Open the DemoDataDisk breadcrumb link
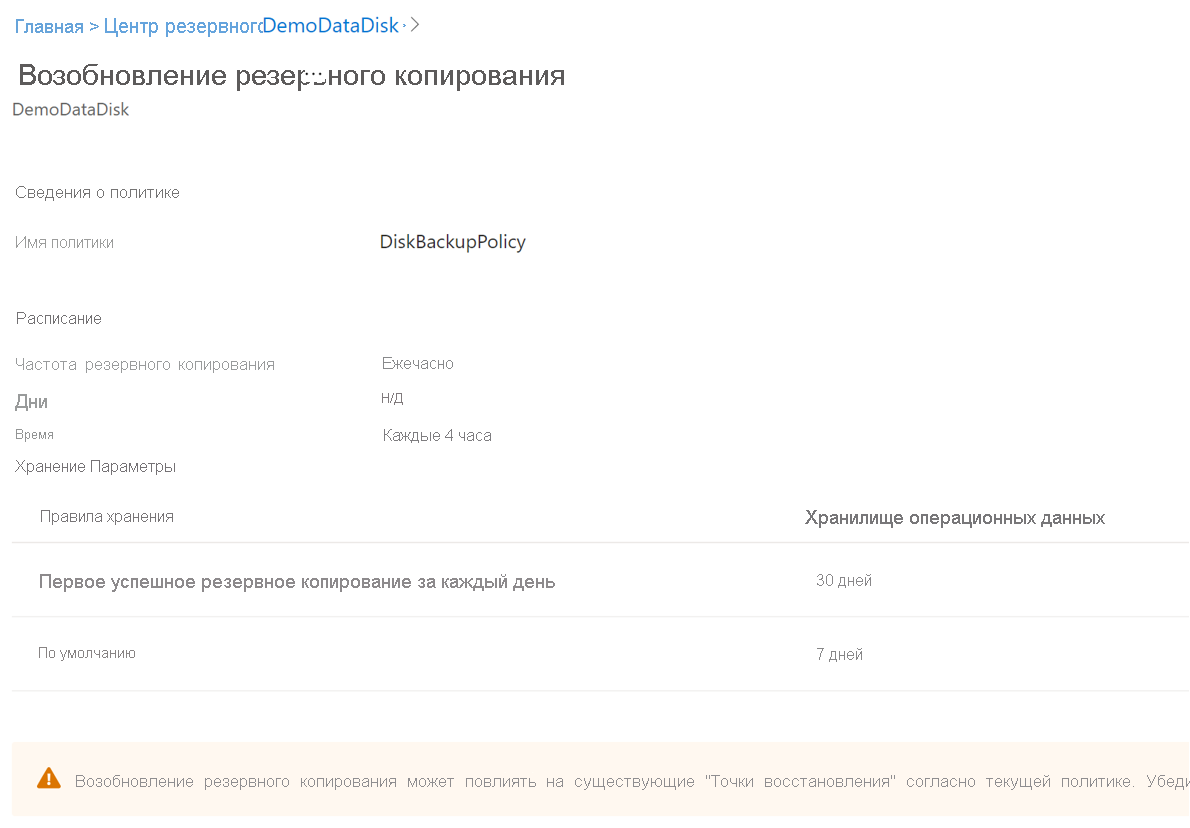Viewport: 1190px width, 828px height. pos(330,25)
